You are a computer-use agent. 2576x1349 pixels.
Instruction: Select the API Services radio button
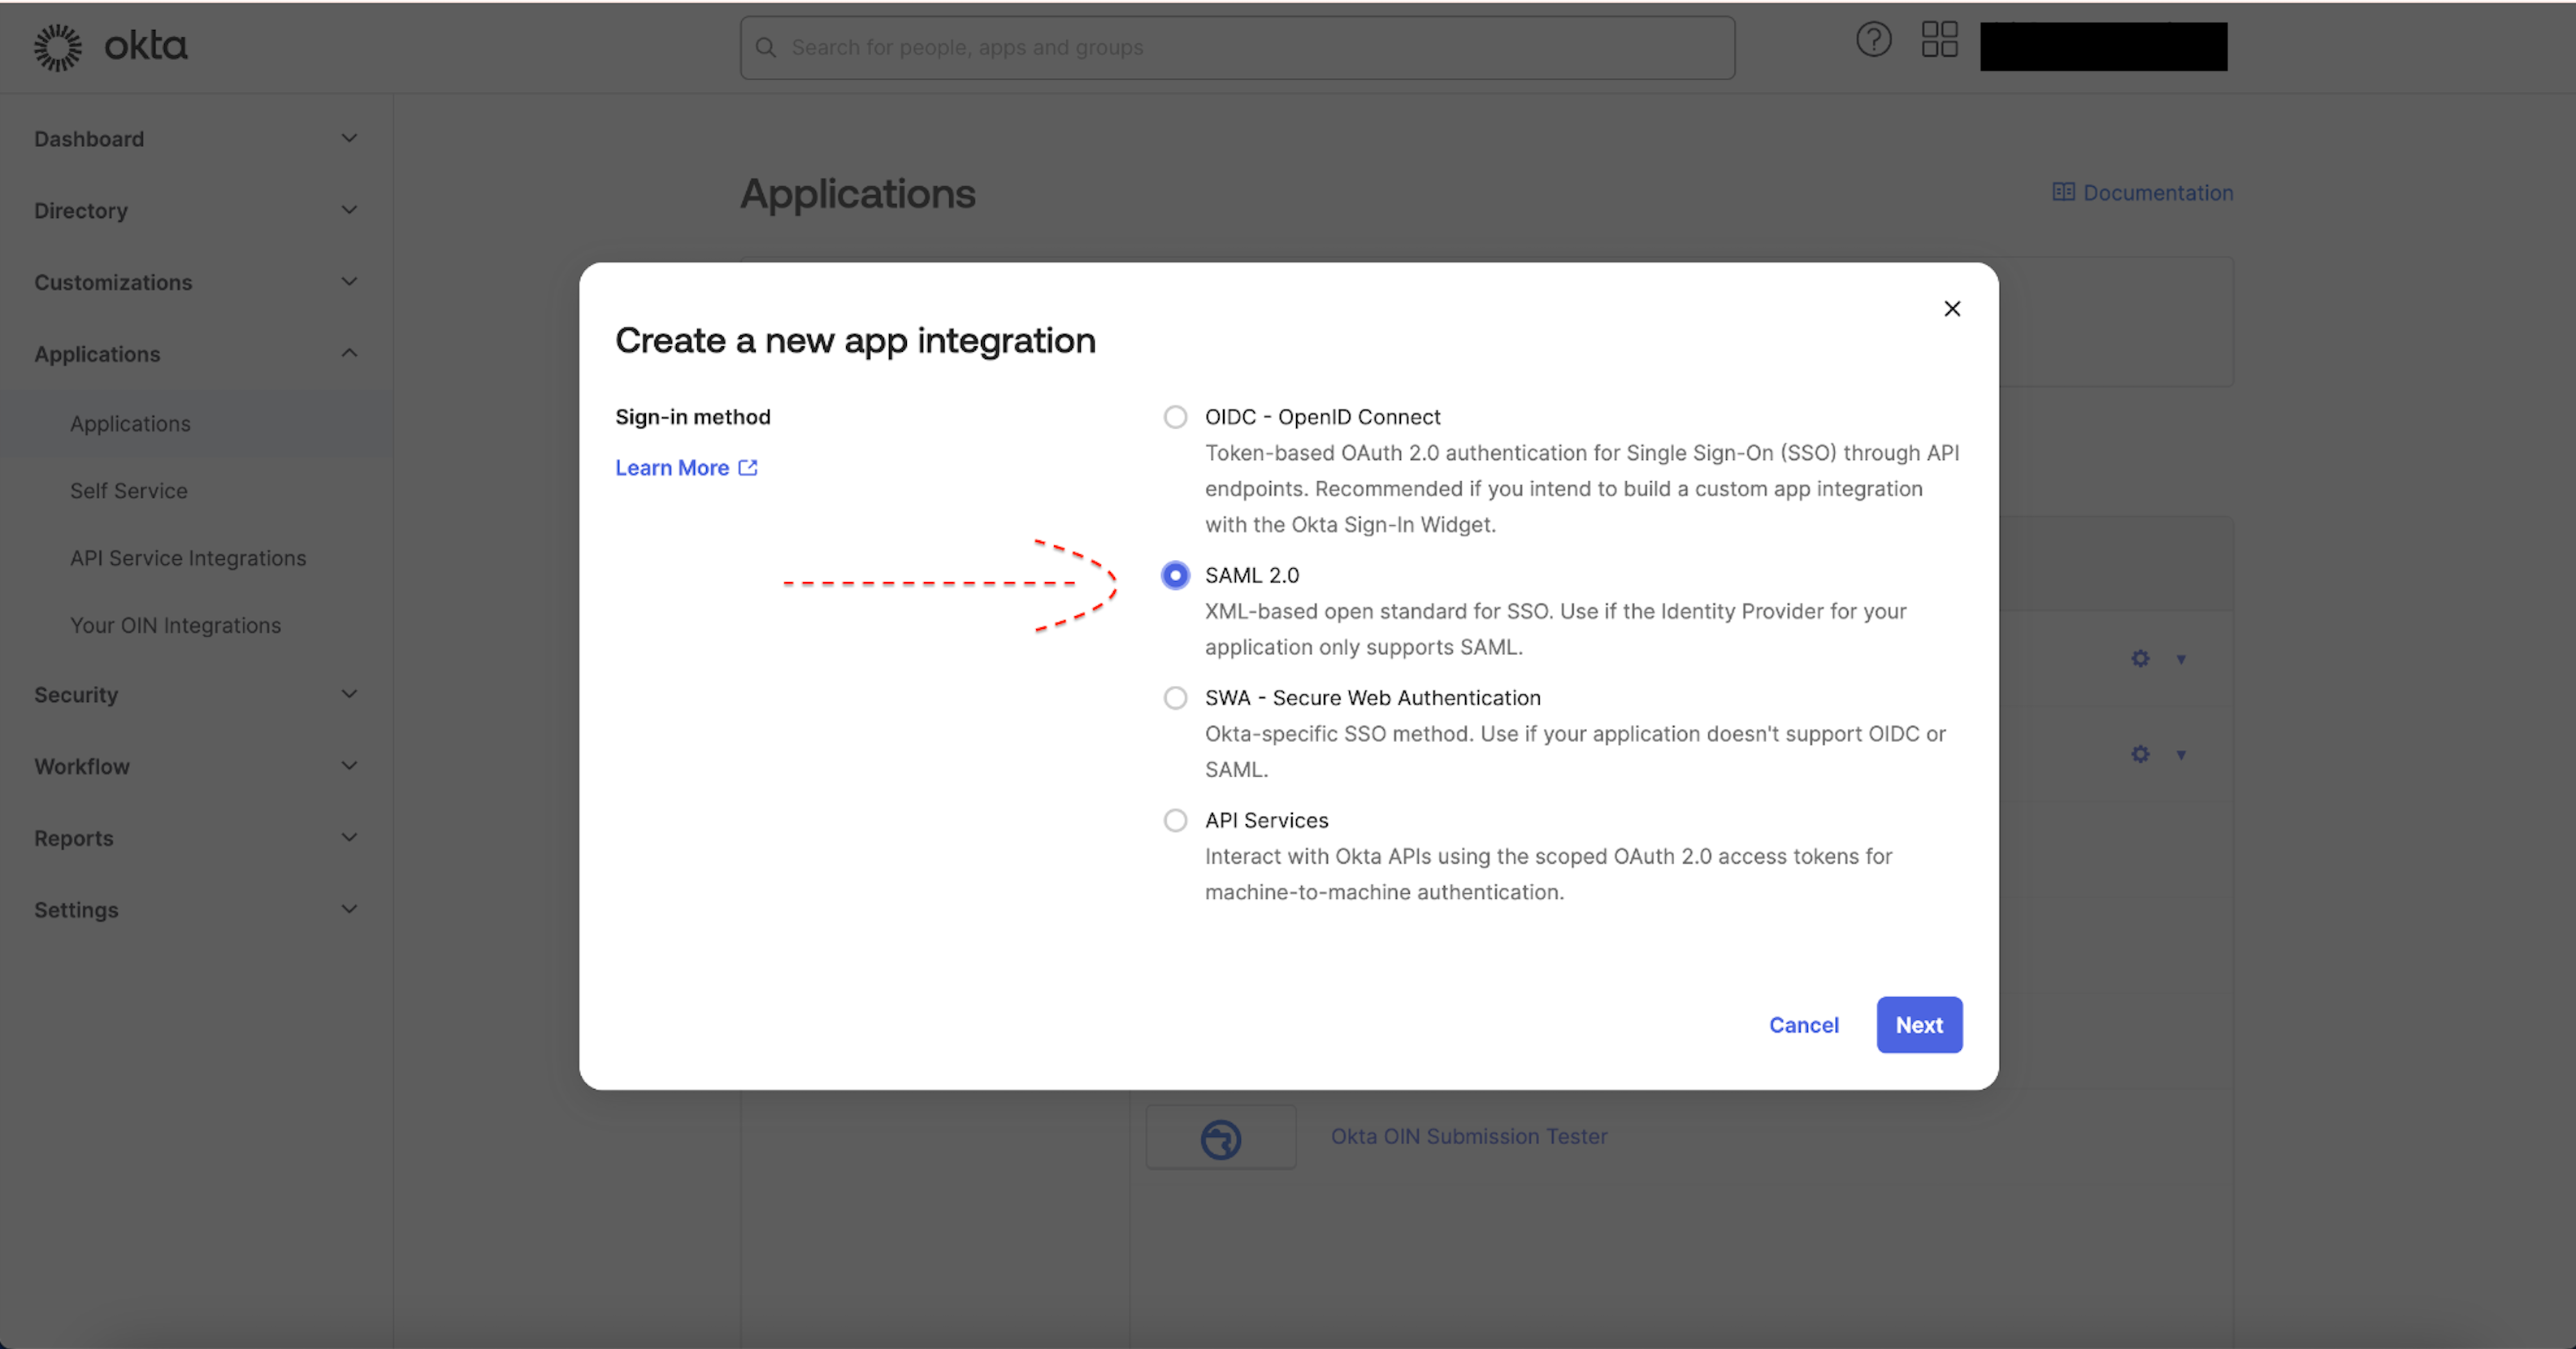pyautogui.click(x=1175, y=820)
